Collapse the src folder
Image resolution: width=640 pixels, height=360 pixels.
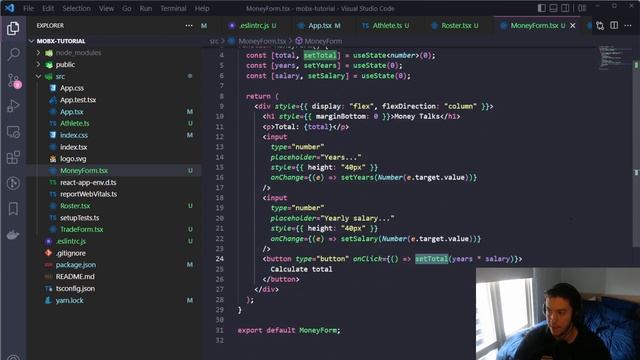click(x=38, y=76)
